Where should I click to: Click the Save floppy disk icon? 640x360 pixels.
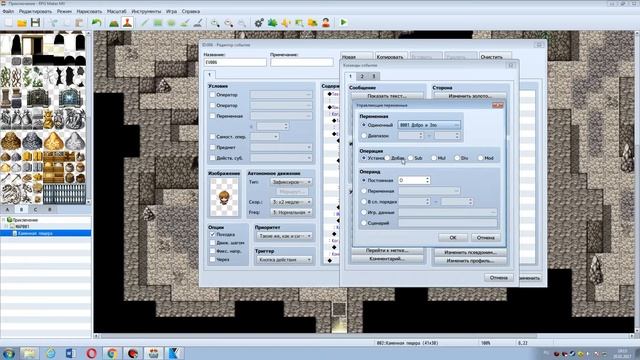pyautogui.click(x=36, y=23)
